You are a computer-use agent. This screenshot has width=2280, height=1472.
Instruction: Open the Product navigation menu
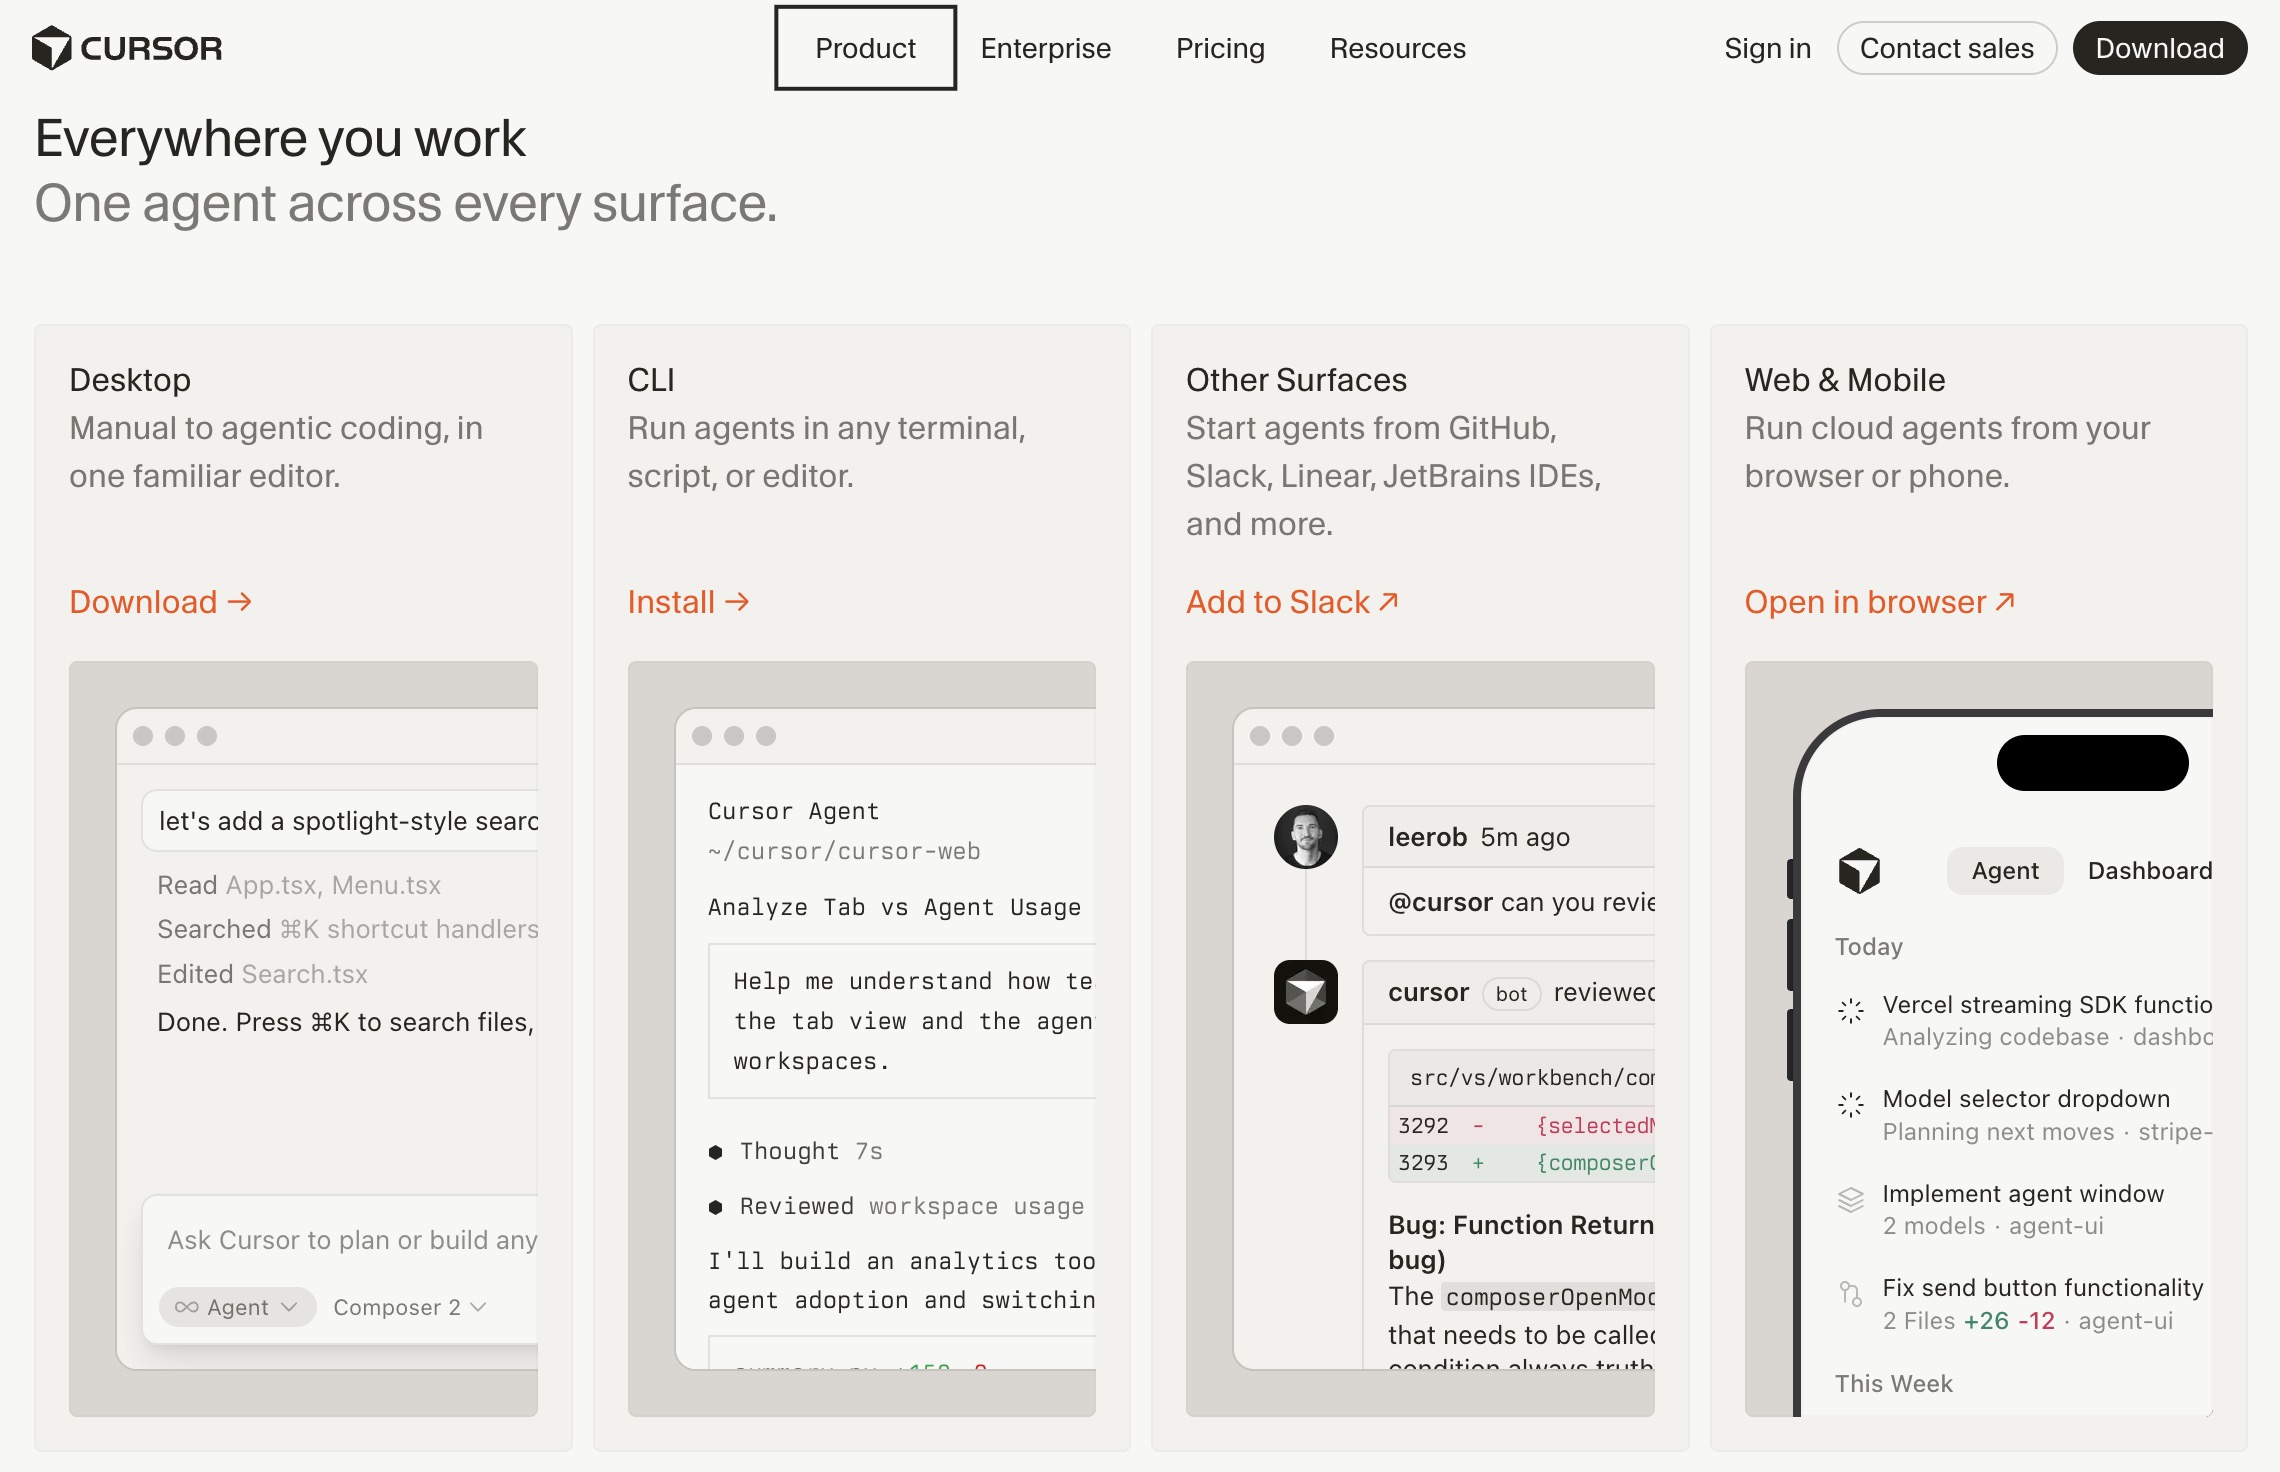865,48
